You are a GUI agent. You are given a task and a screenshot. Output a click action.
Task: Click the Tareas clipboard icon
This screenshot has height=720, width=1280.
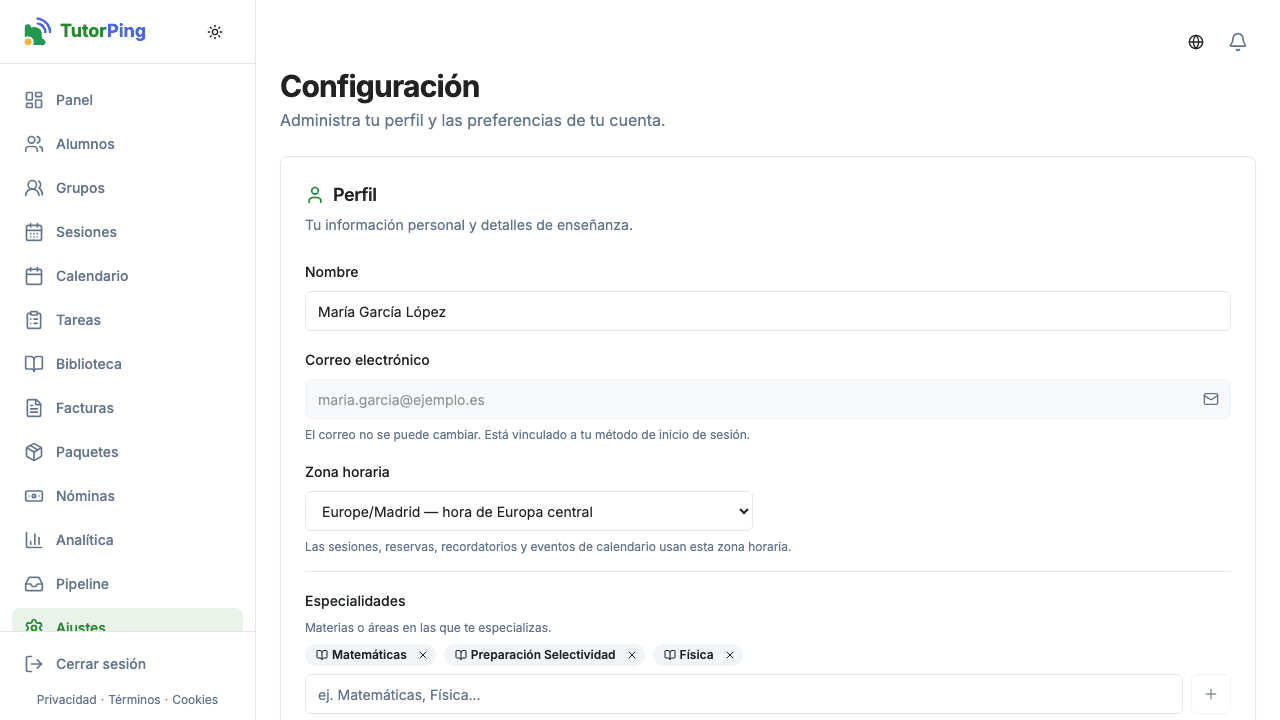pyautogui.click(x=34, y=320)
